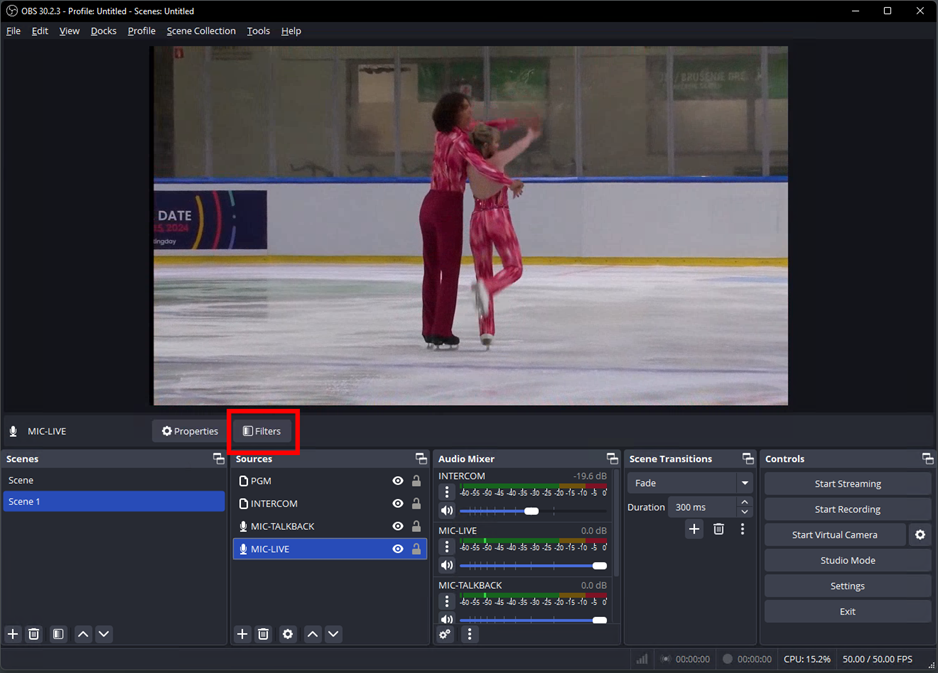Lock the MIC-TALKBACK source
The width and height of the screenshot is (938, 673).
point(416,527)
